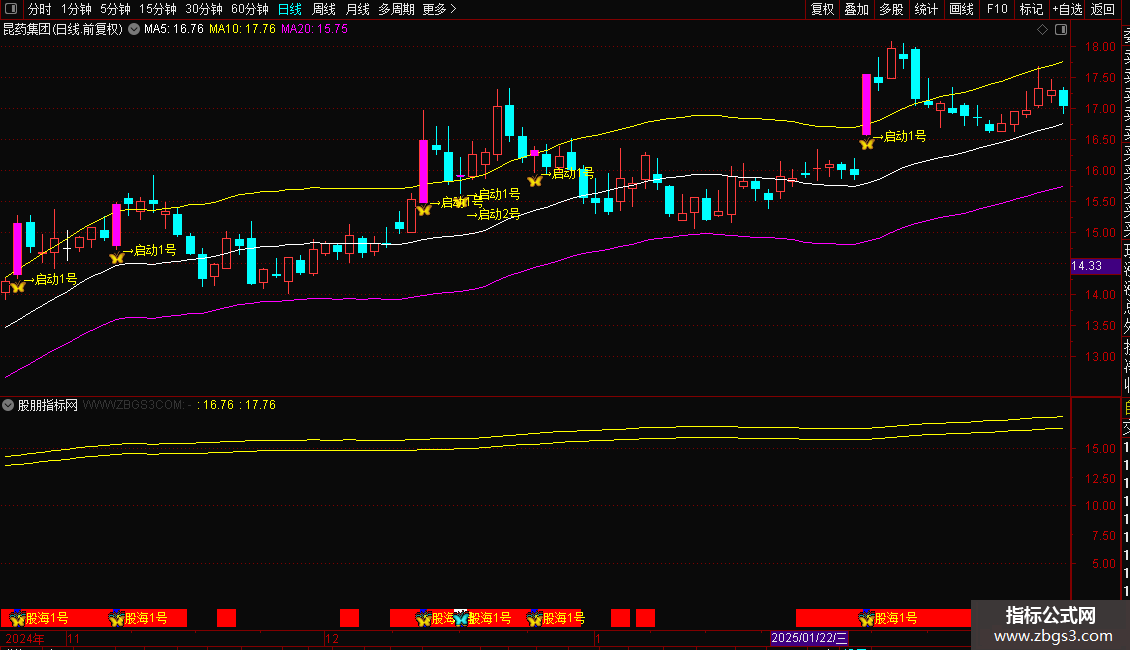
Task: Select the 60分钟 period
Action: click(x=250, y=9)
